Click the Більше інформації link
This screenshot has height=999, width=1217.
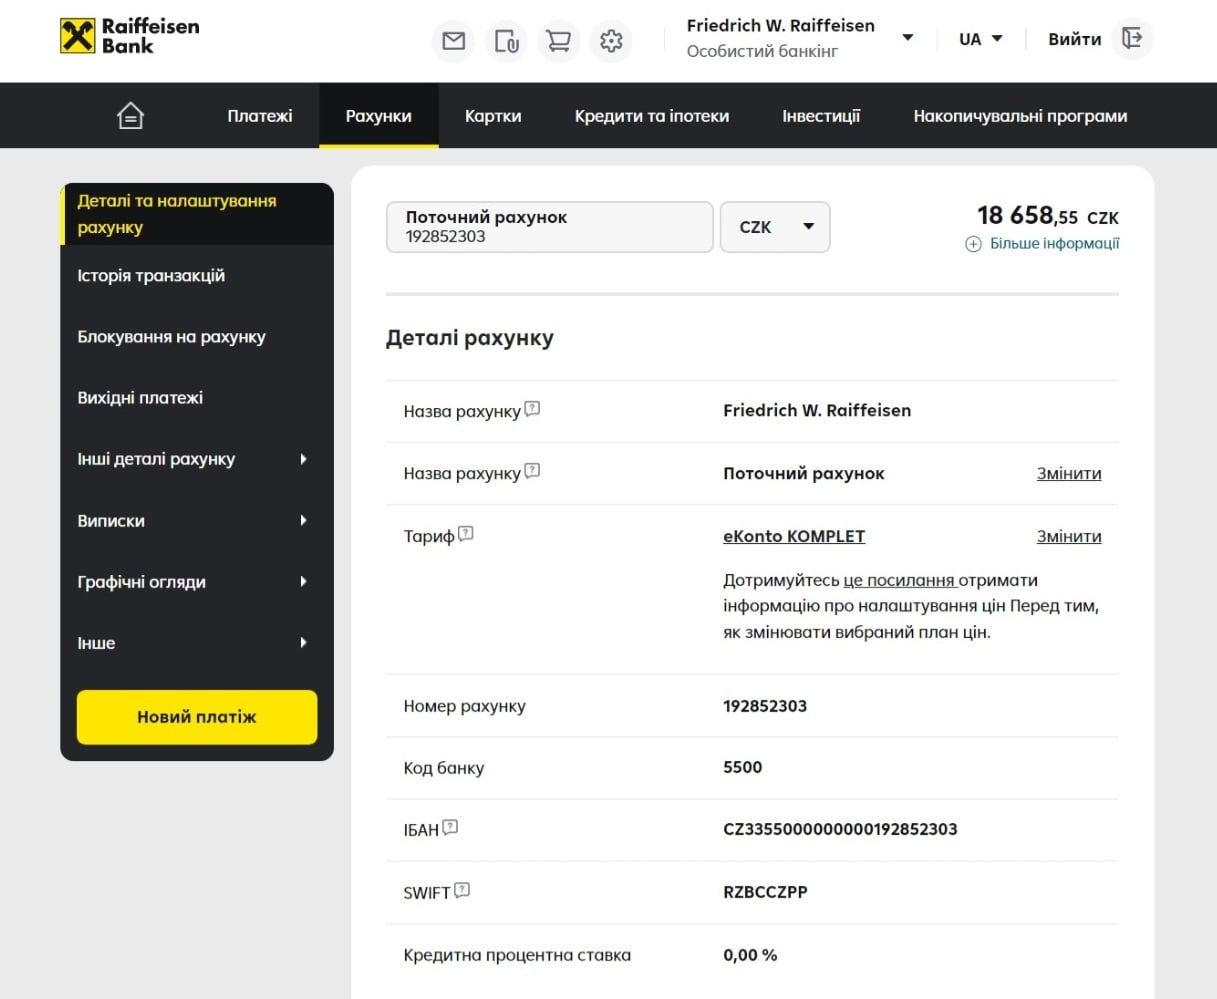point(1054,244)
